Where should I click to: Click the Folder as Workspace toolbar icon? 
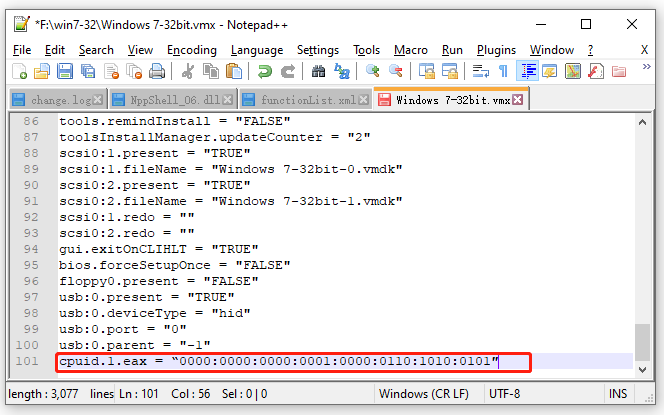pyautogui.click(x=619, y=71)
